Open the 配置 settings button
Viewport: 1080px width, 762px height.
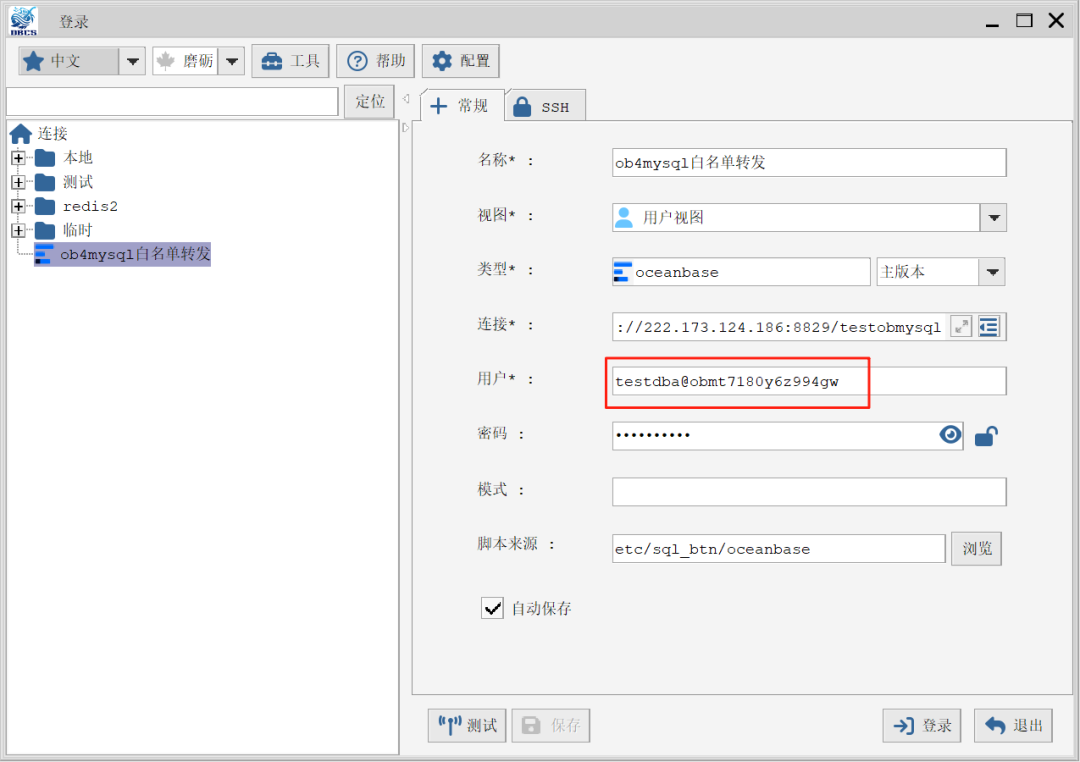point(460,61)
